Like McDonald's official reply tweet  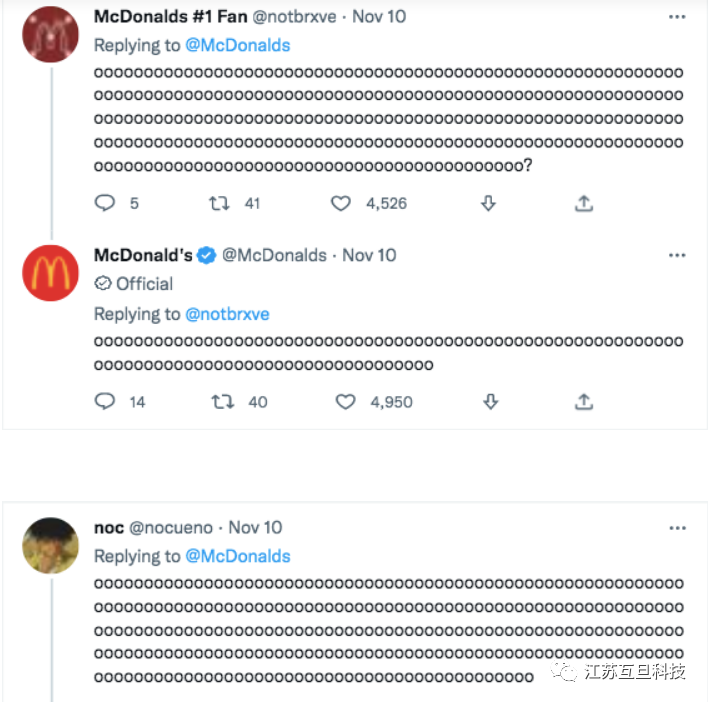coord(345,402)
